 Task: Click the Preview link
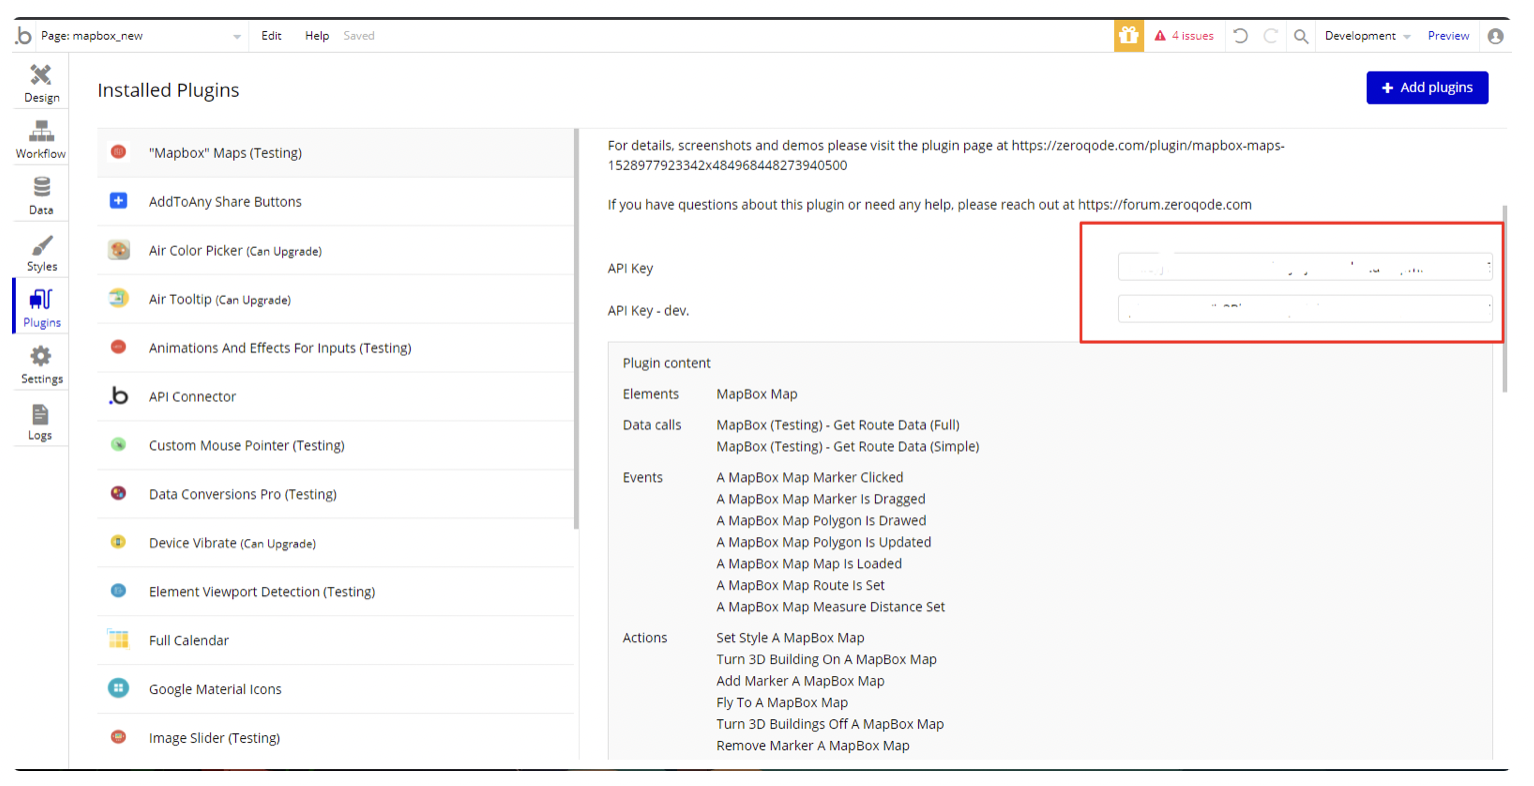[1448, 36]
